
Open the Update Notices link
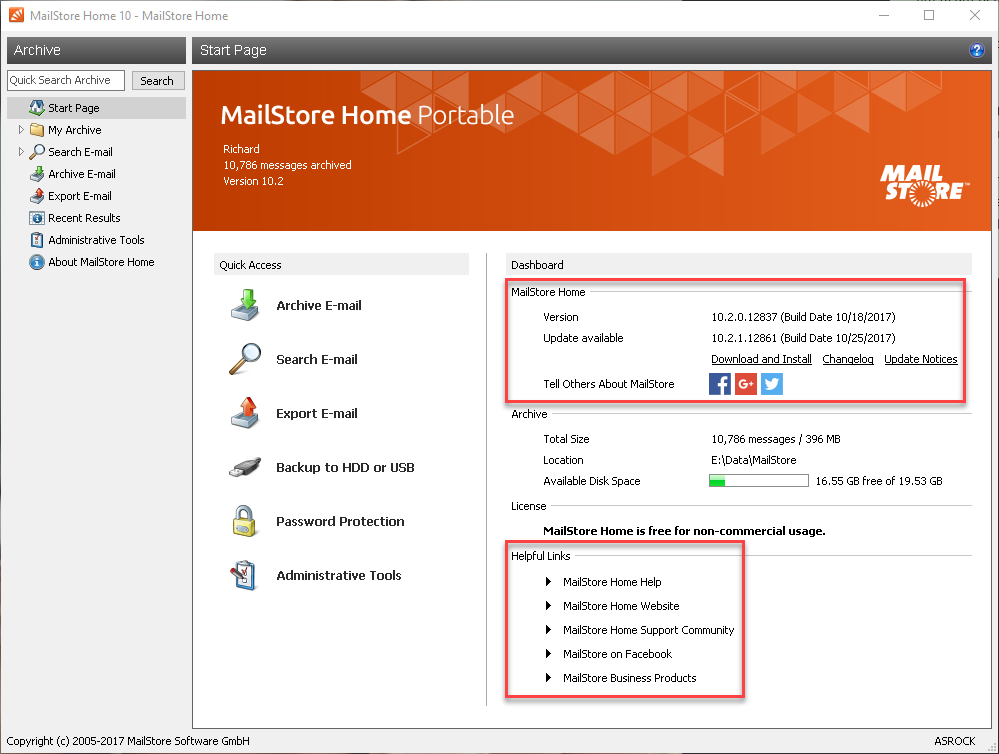coord(921,359)
